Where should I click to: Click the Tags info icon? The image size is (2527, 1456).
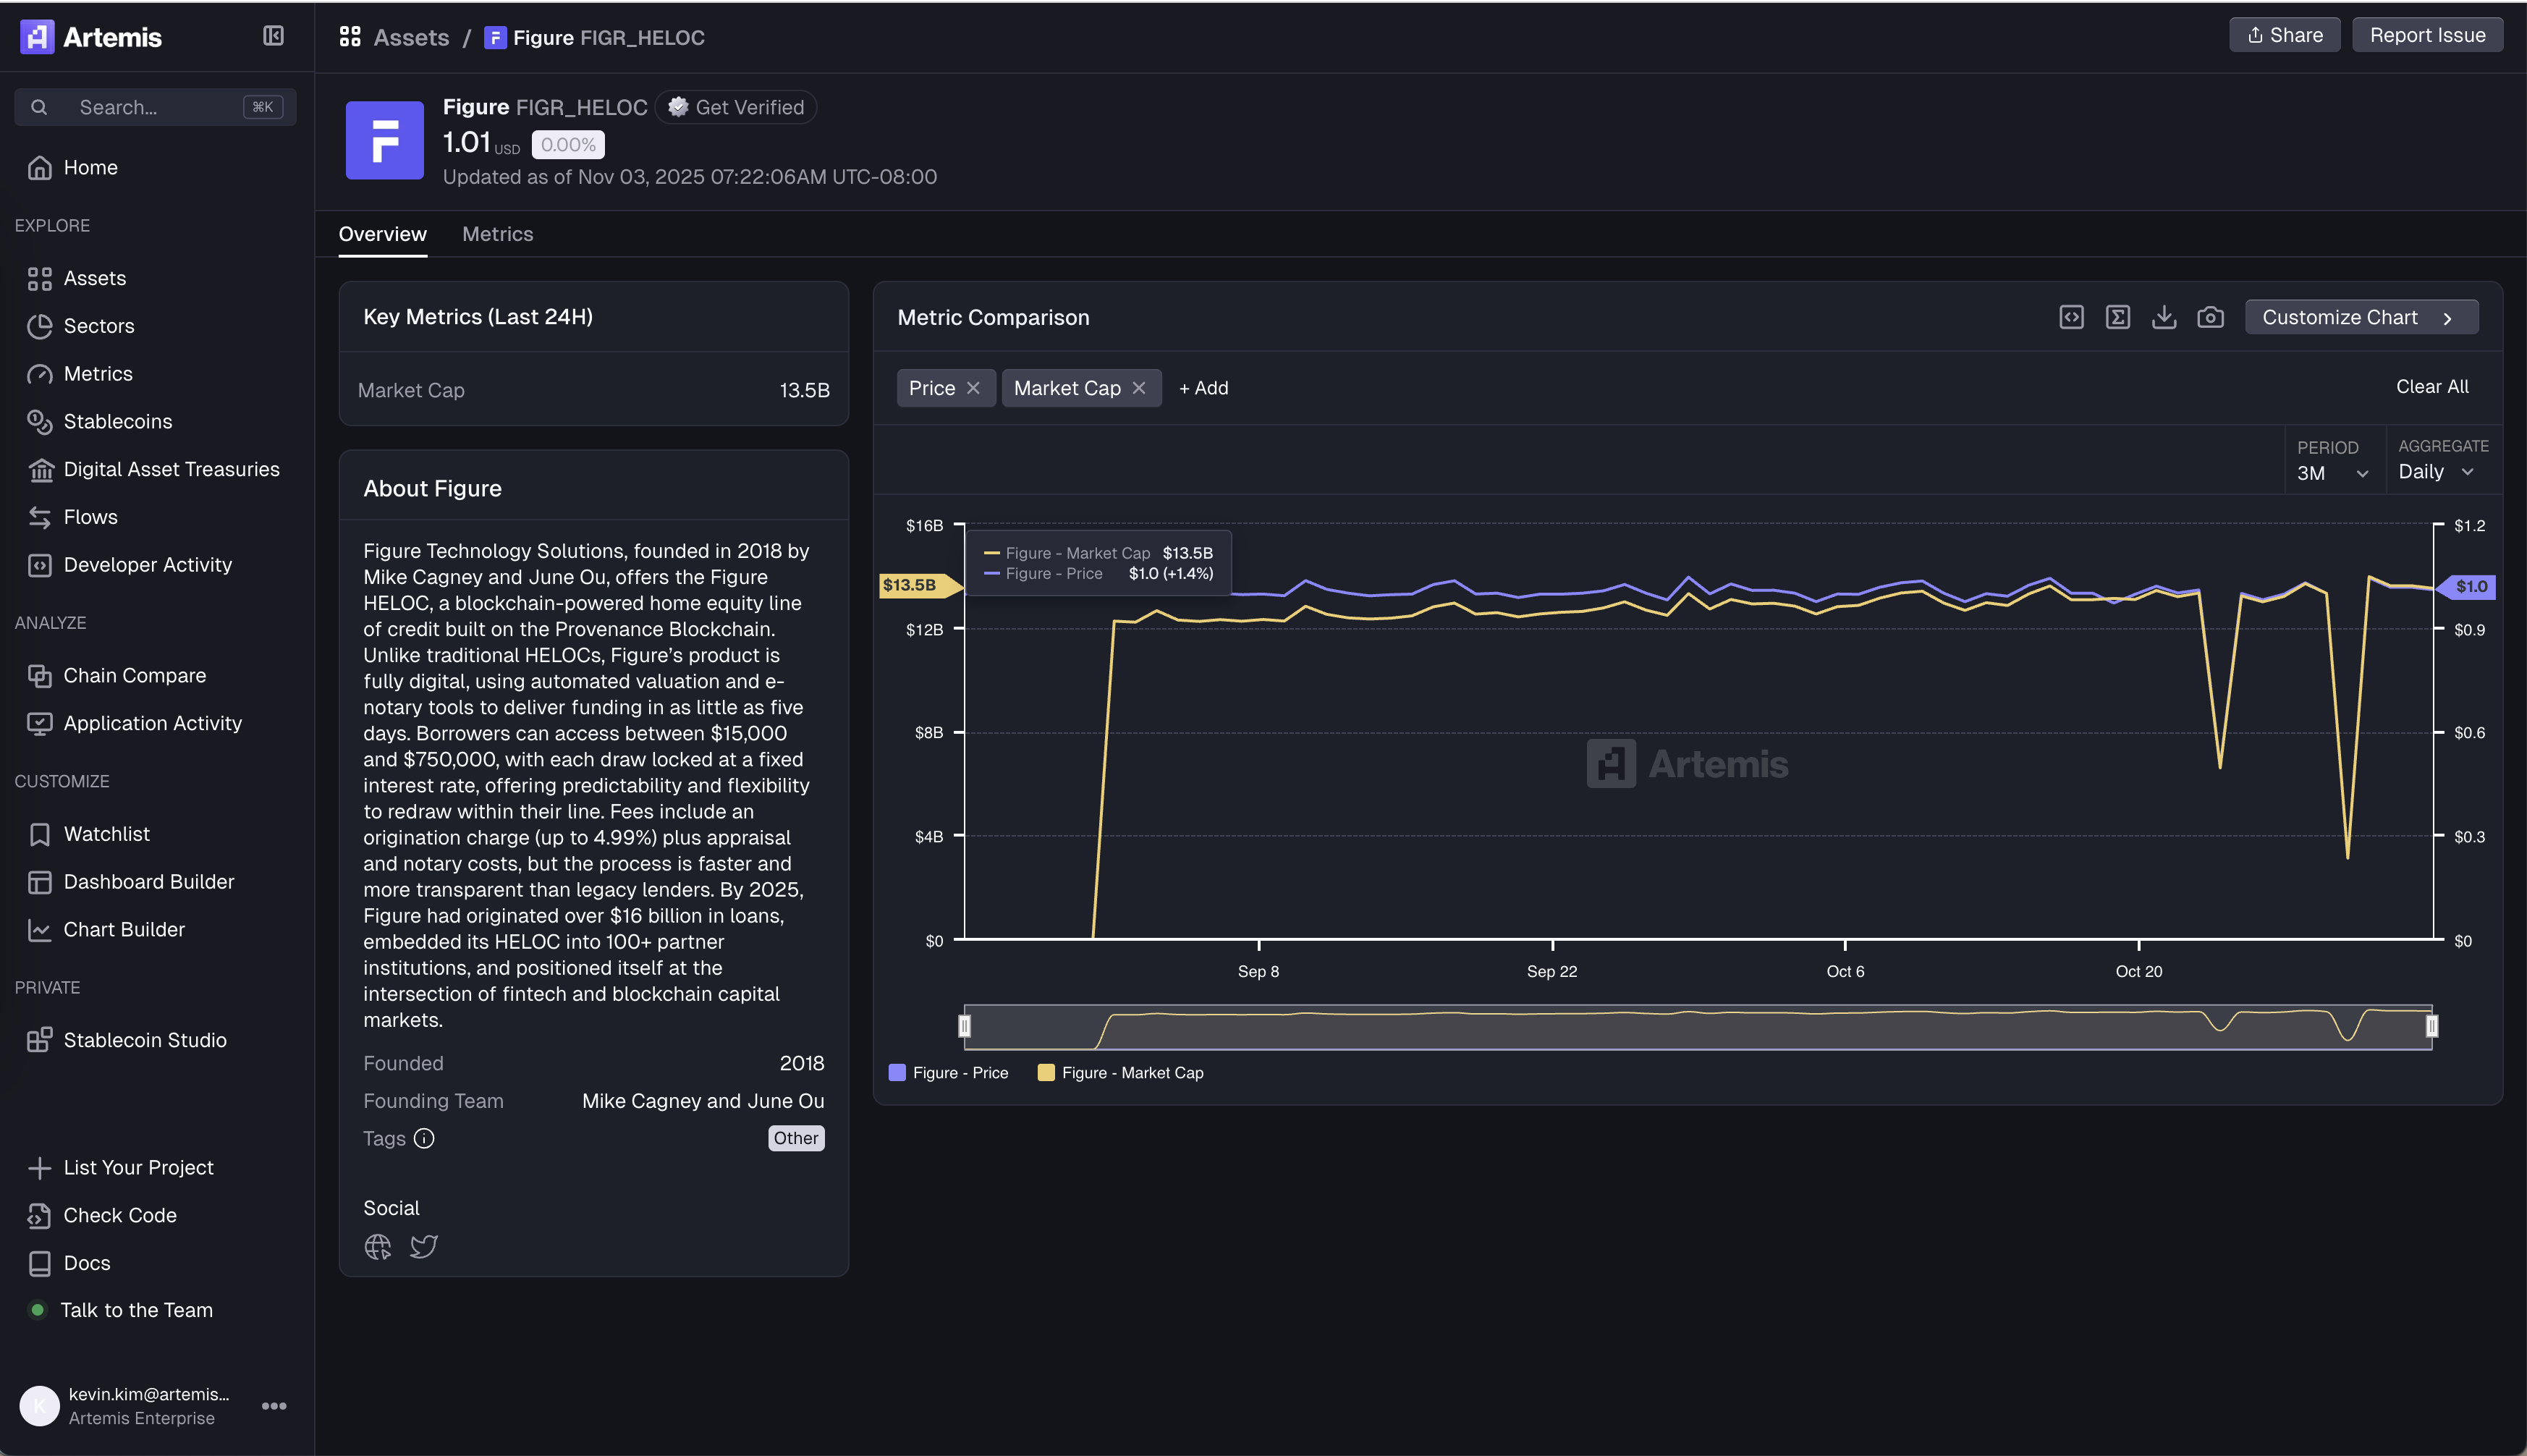coord(424,1138)
